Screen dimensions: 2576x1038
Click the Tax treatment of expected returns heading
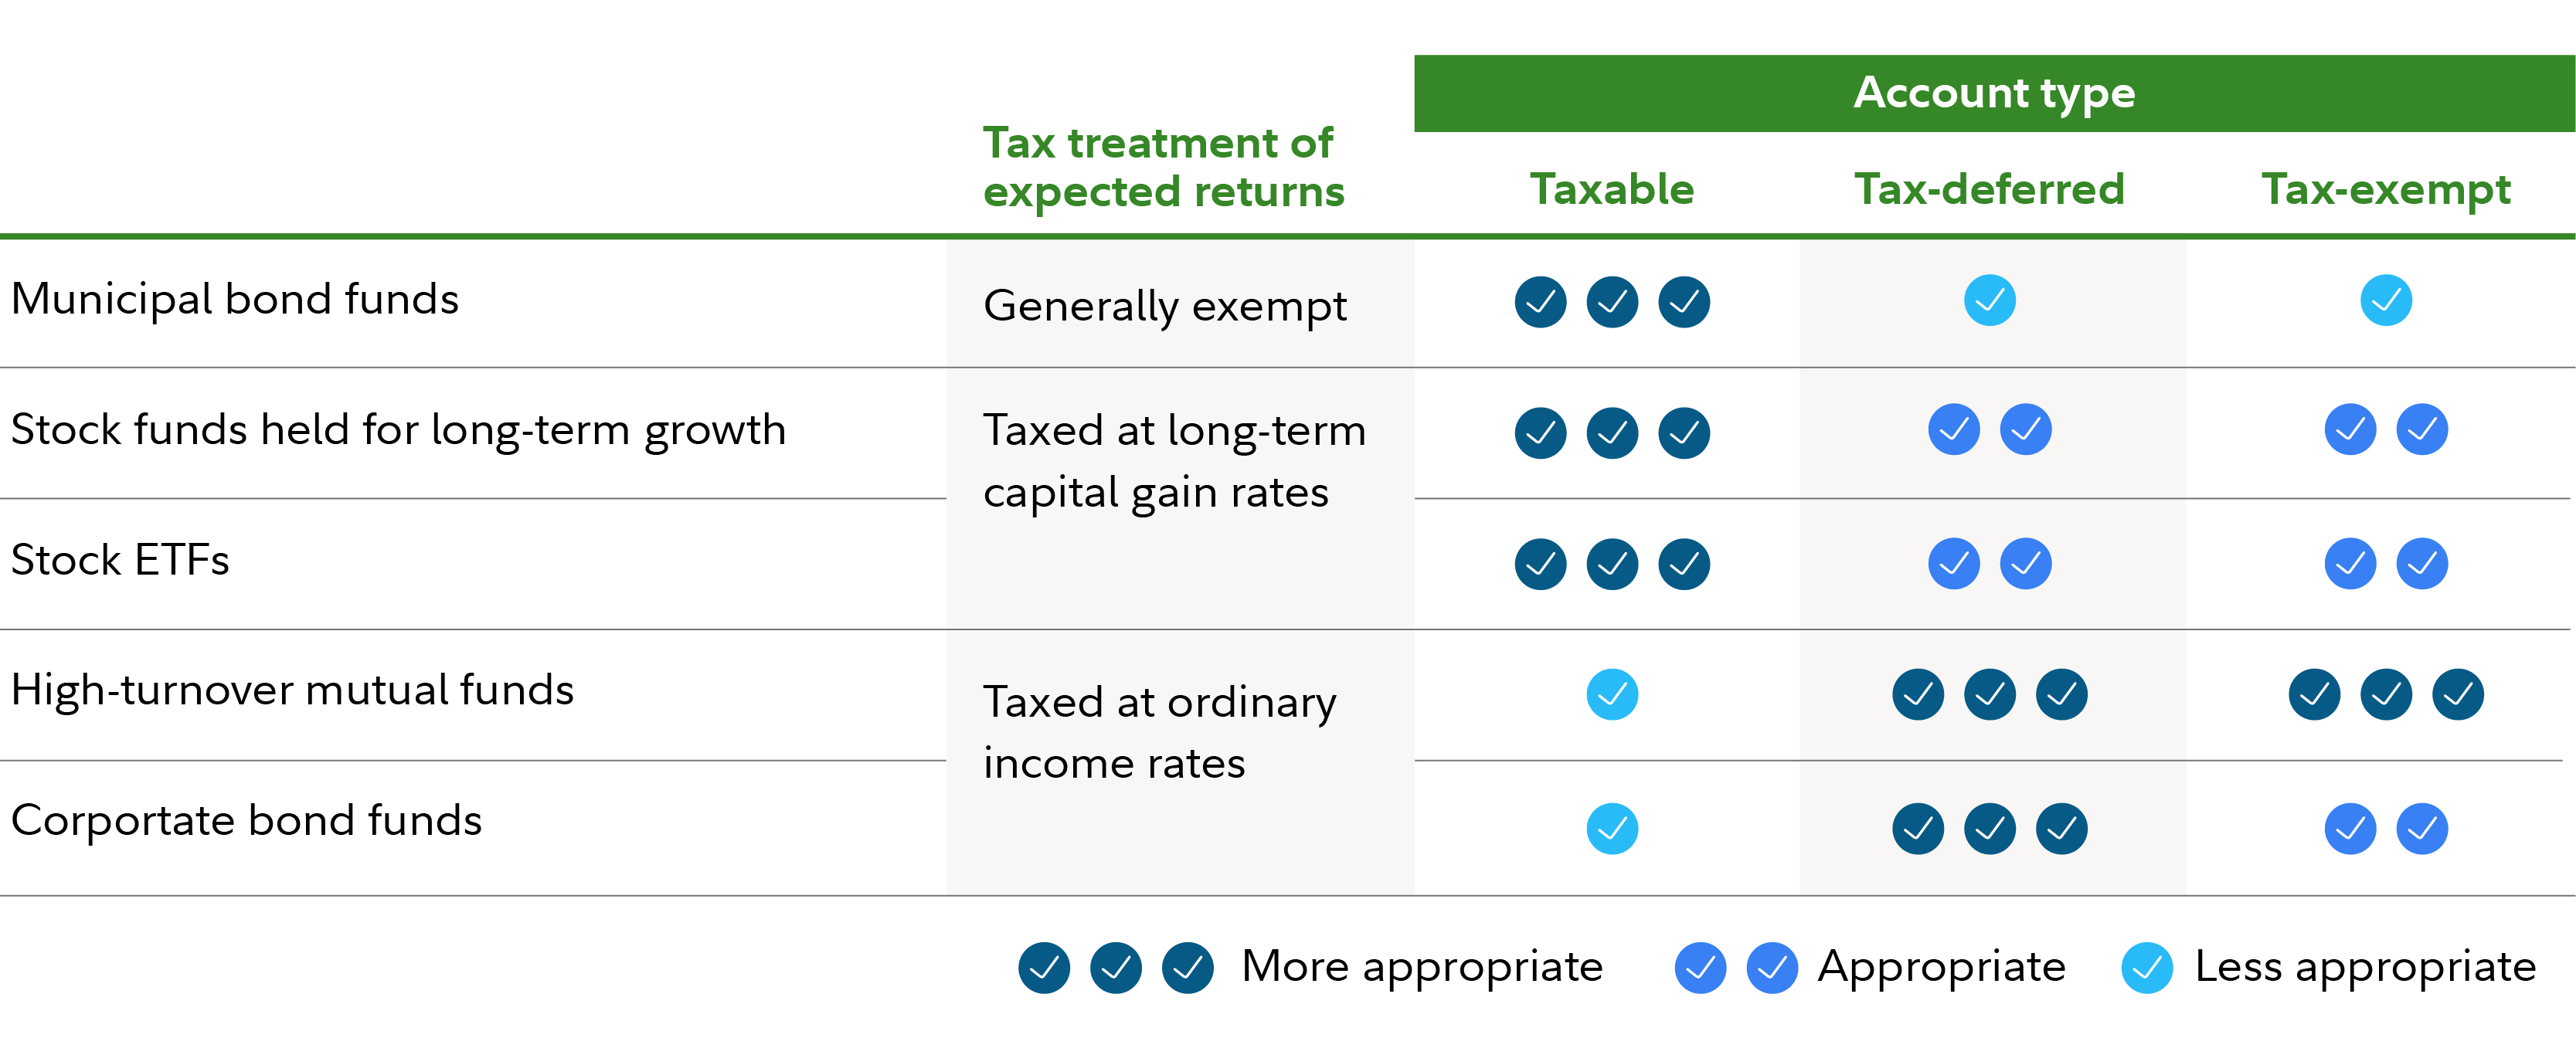click(1164, 167)
